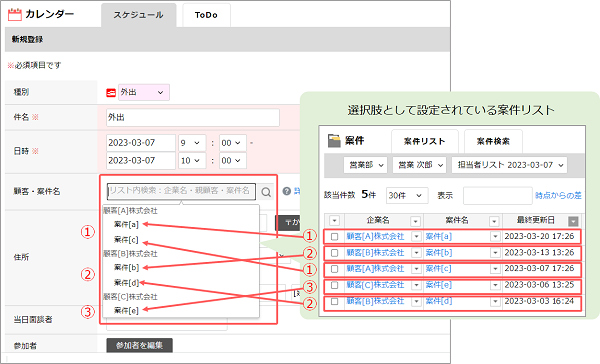Viewport: 600px width, 364px height.
Task: Switch to the 案件検索 tab
Action: (493, 141)
